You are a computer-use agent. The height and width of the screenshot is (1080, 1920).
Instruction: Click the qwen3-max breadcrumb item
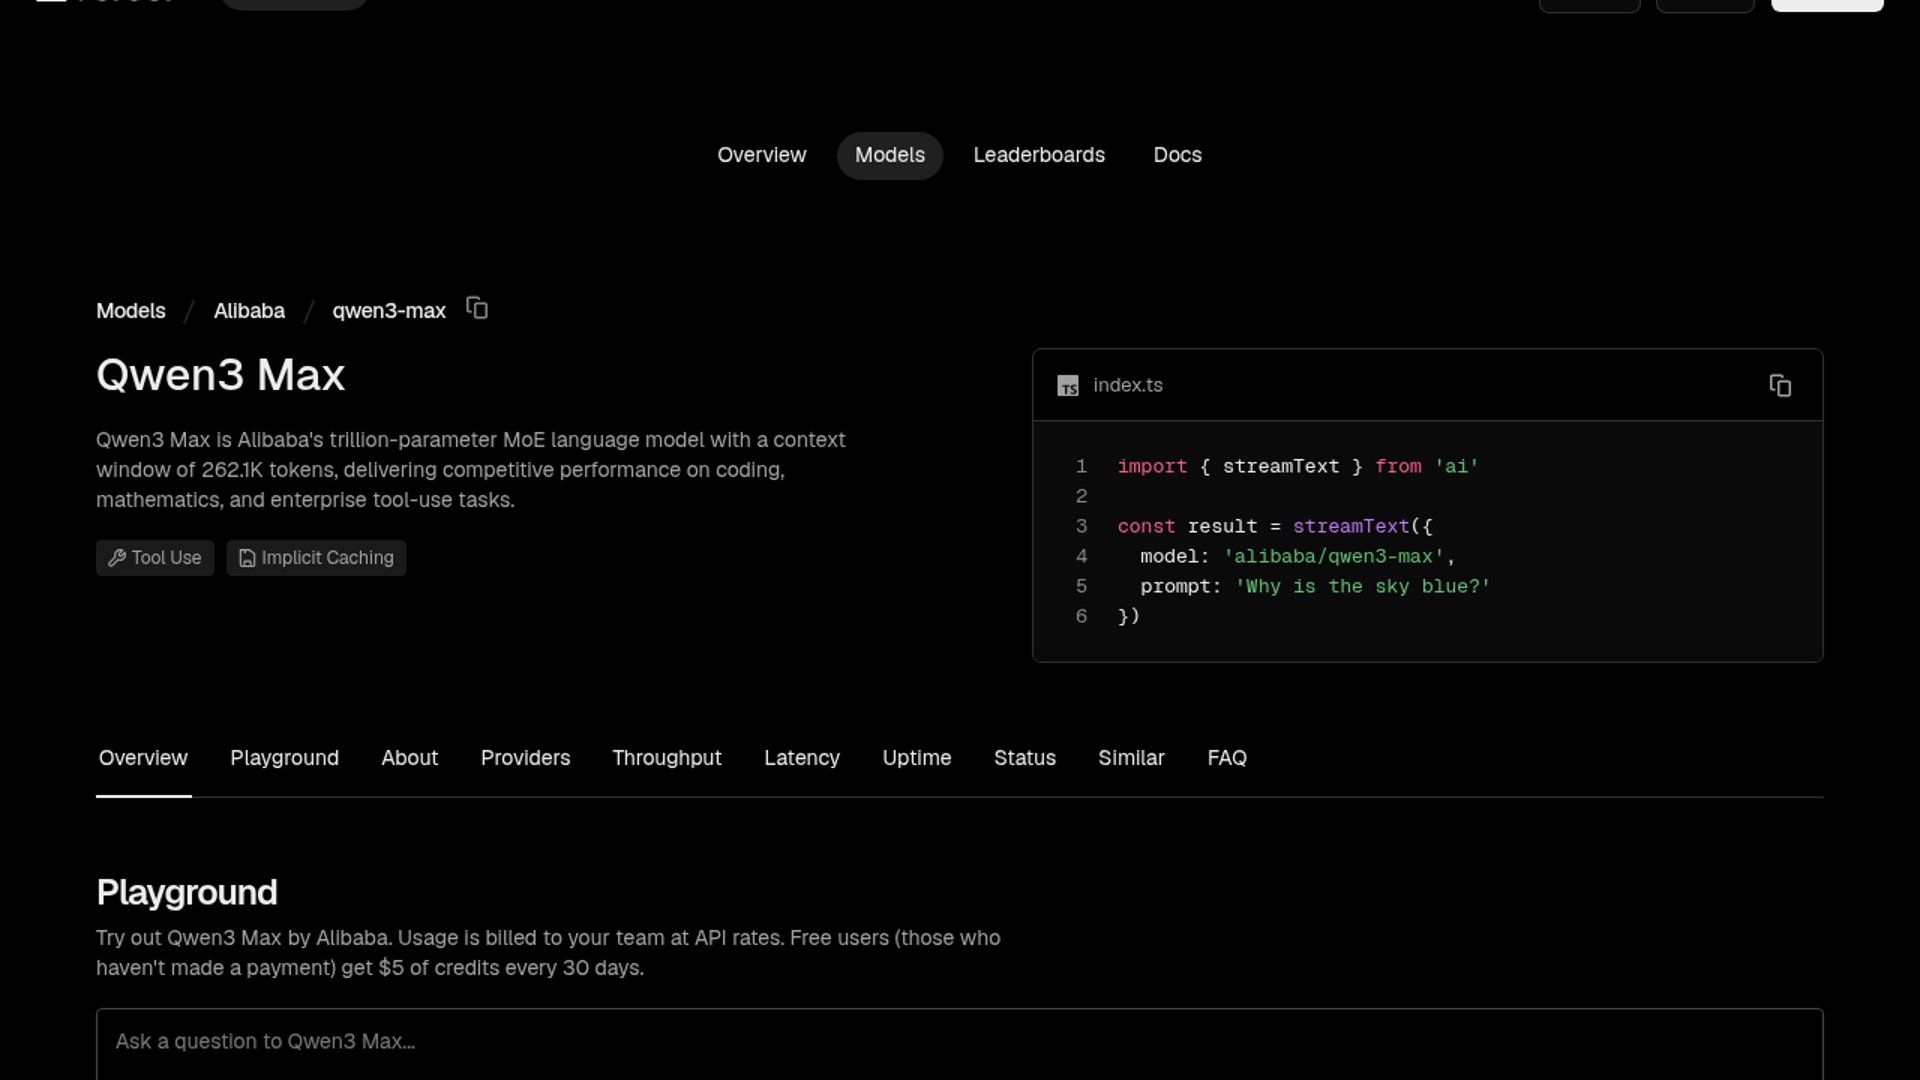click(x=389, y=311)
